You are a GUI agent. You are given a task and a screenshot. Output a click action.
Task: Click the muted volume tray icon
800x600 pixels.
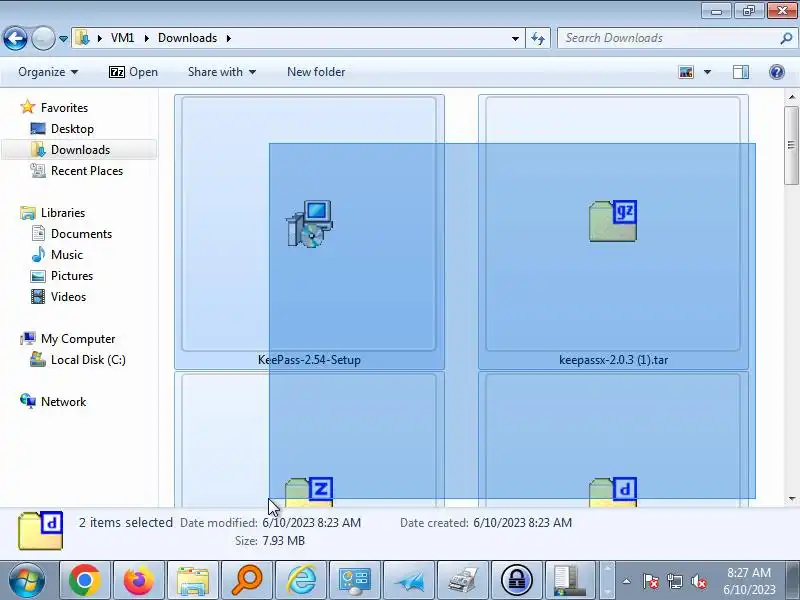tap(698, 581)
